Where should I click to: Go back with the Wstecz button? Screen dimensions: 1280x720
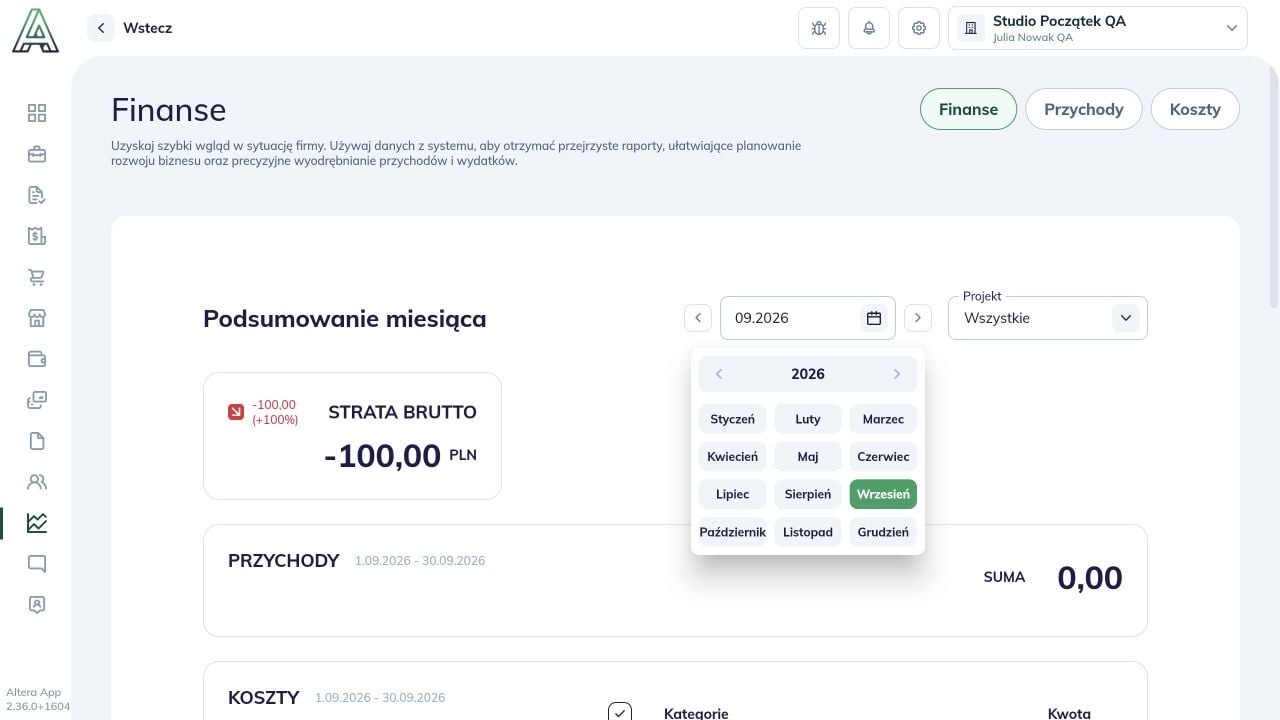[131, 28]
